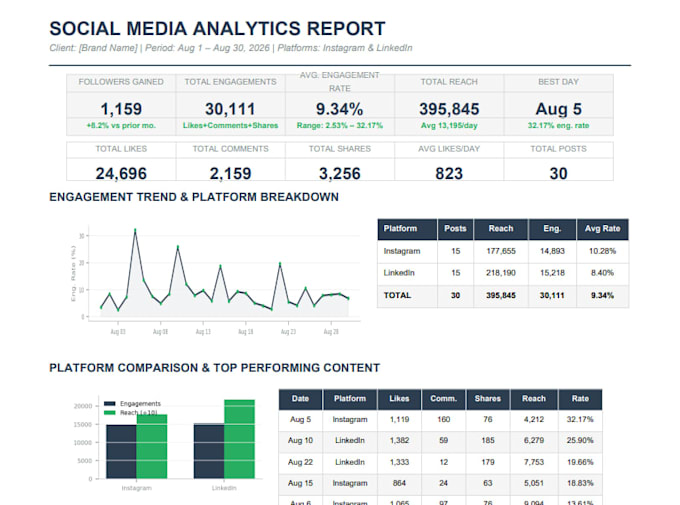Click the LinkedIn reach value 218,190
The width and height of the screenshot is (680, 505).
(x=501, y=273)
